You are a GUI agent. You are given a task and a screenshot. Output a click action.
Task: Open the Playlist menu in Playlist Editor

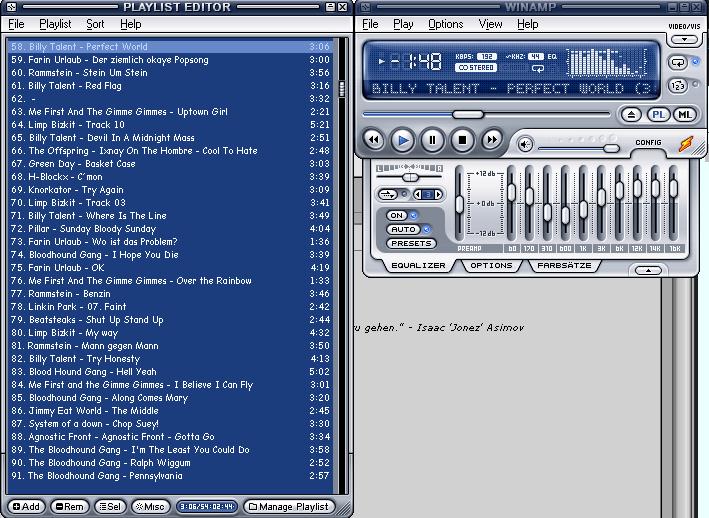[x=55, y=24]
